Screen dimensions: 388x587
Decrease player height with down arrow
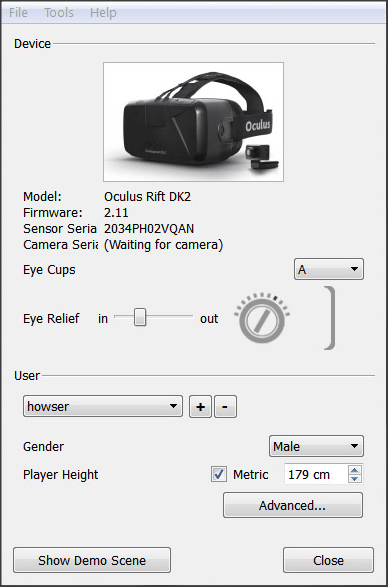(x=355, y=479)
